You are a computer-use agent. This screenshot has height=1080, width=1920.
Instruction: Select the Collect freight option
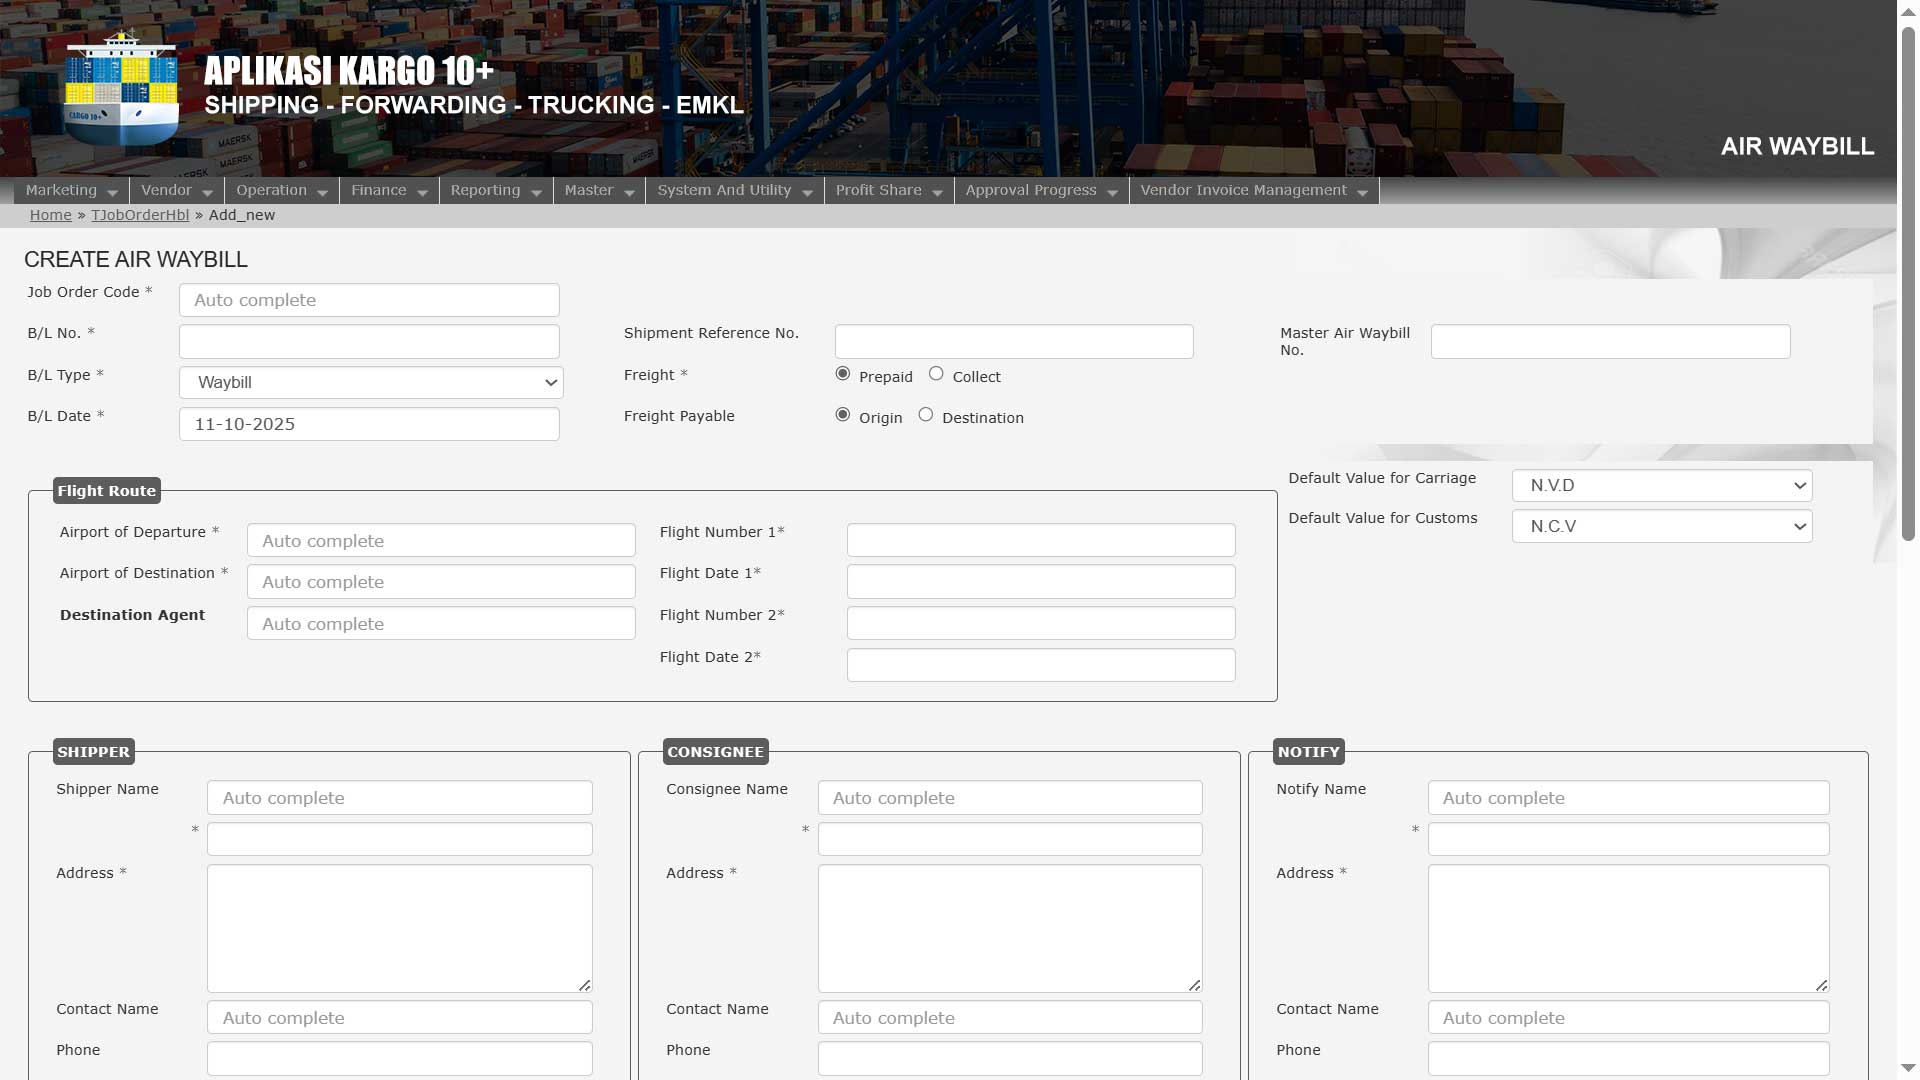coord(936,374)
